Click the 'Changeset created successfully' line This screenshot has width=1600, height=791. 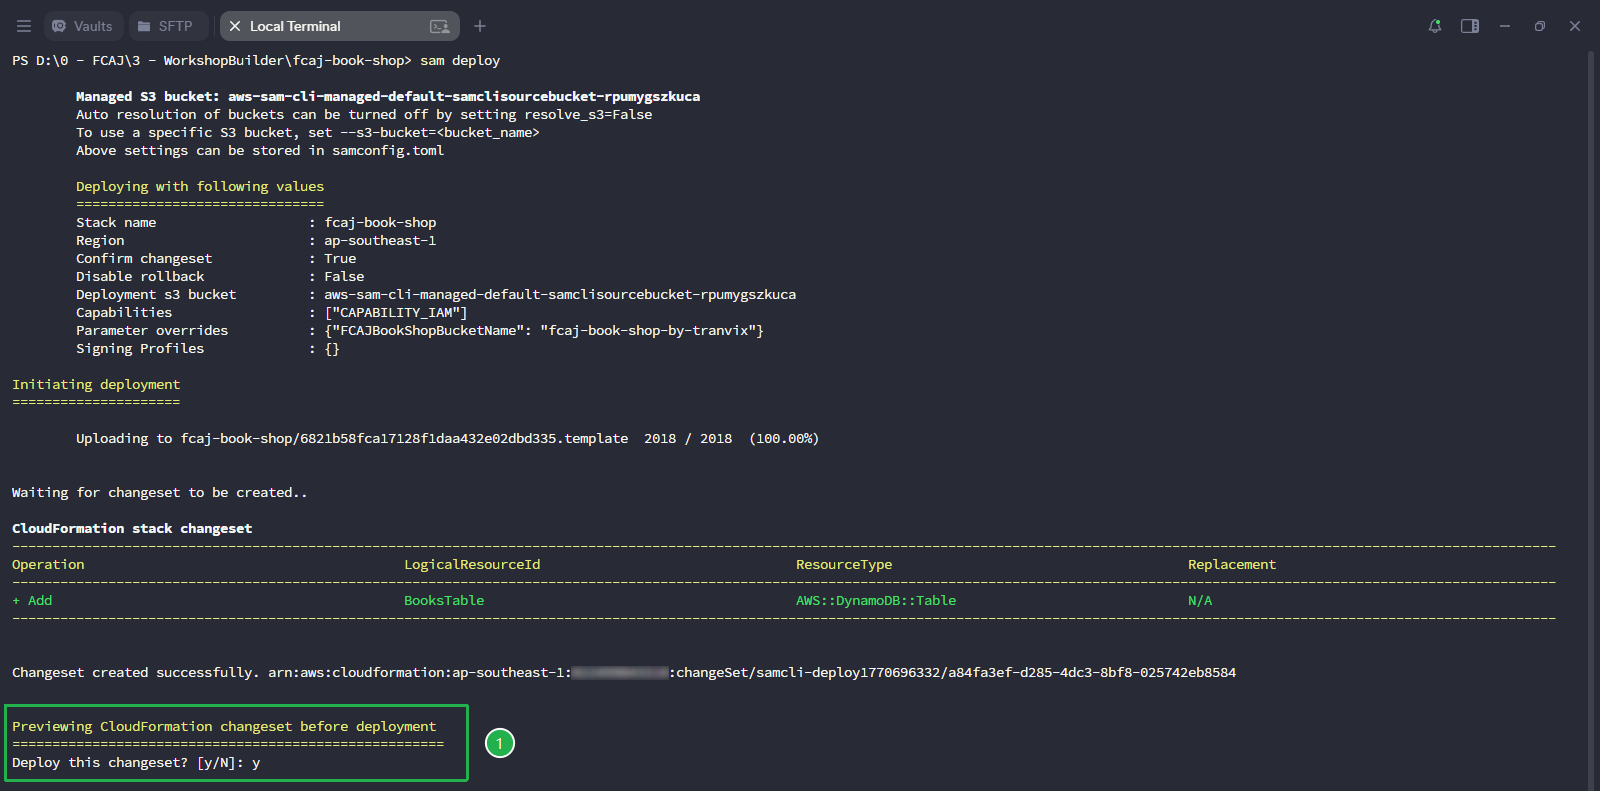point(624,673)
